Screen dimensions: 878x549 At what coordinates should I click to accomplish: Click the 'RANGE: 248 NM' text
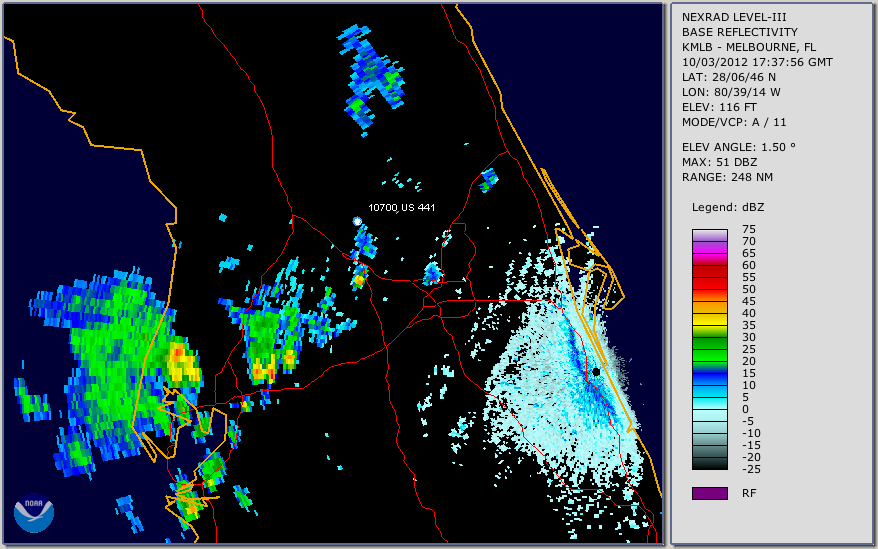[727, 178]
